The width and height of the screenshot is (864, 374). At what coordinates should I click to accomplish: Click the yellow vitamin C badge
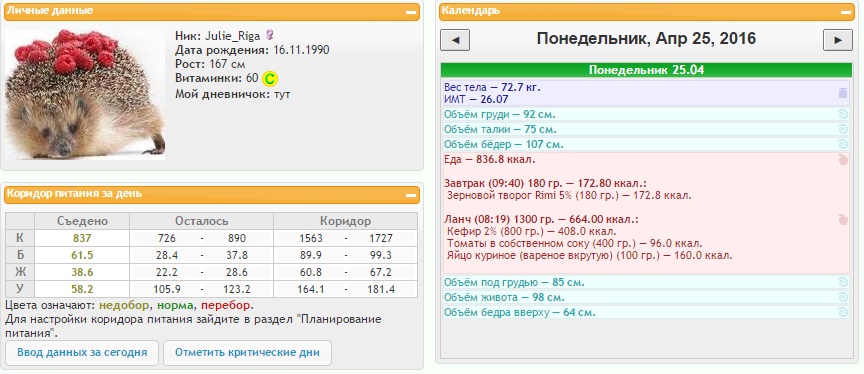coord(269,79)
